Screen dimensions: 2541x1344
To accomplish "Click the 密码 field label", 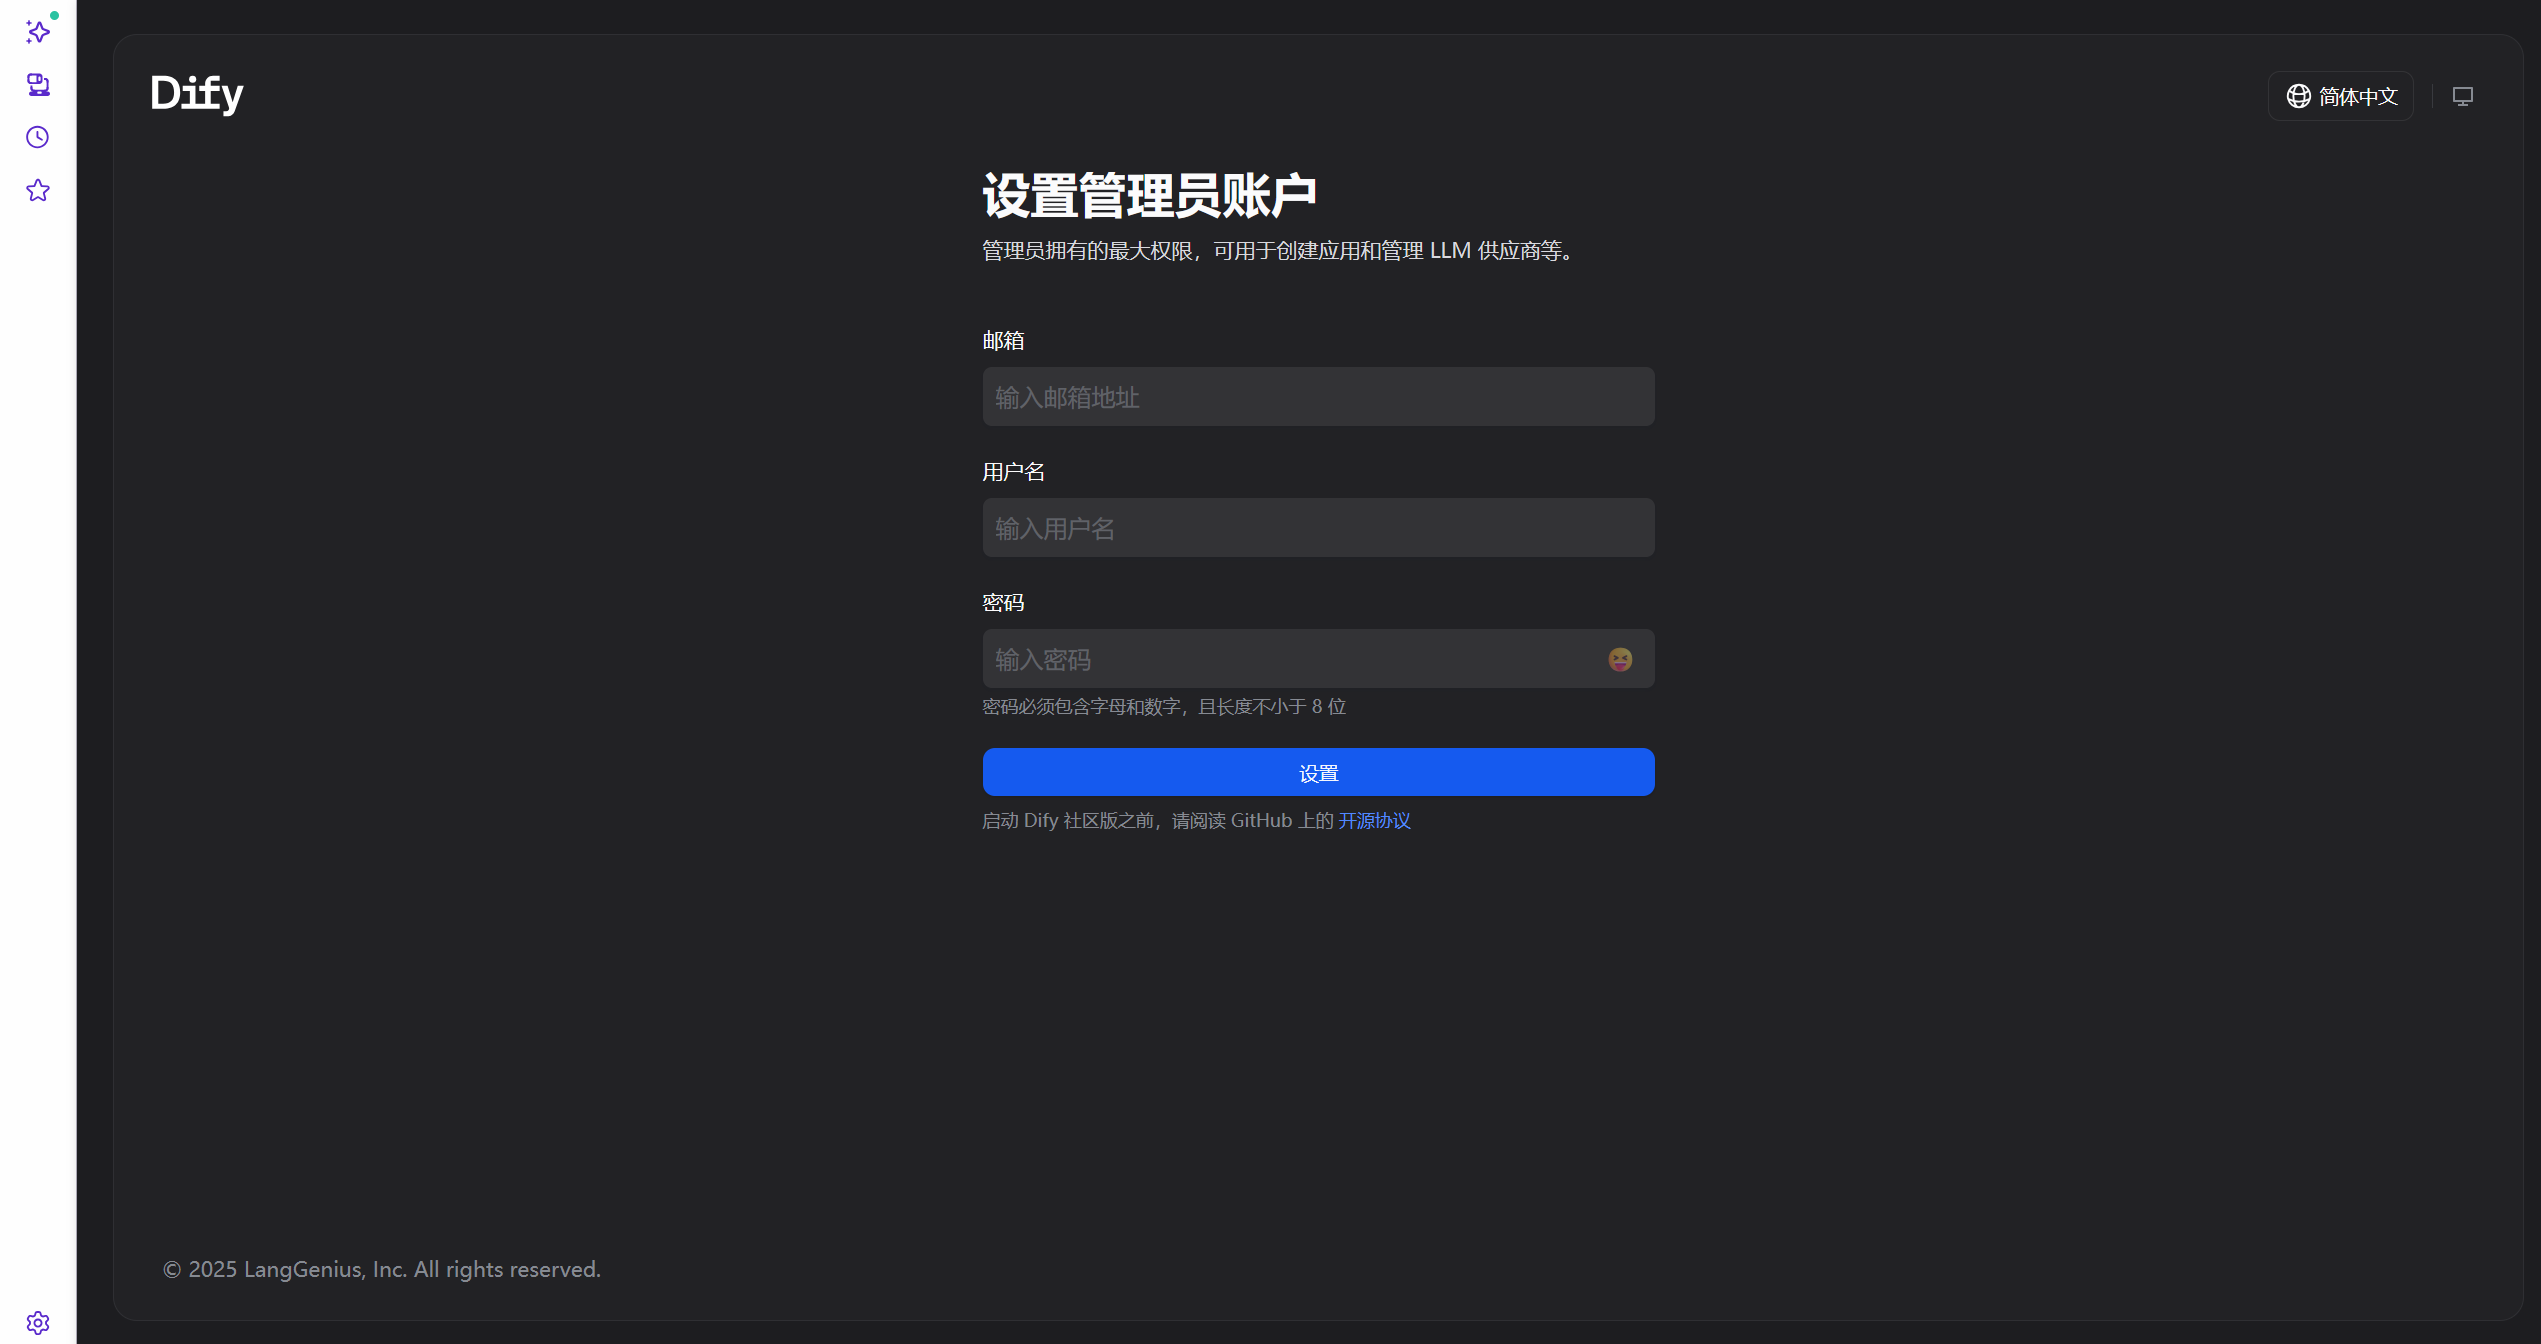I will point(1003,603).
